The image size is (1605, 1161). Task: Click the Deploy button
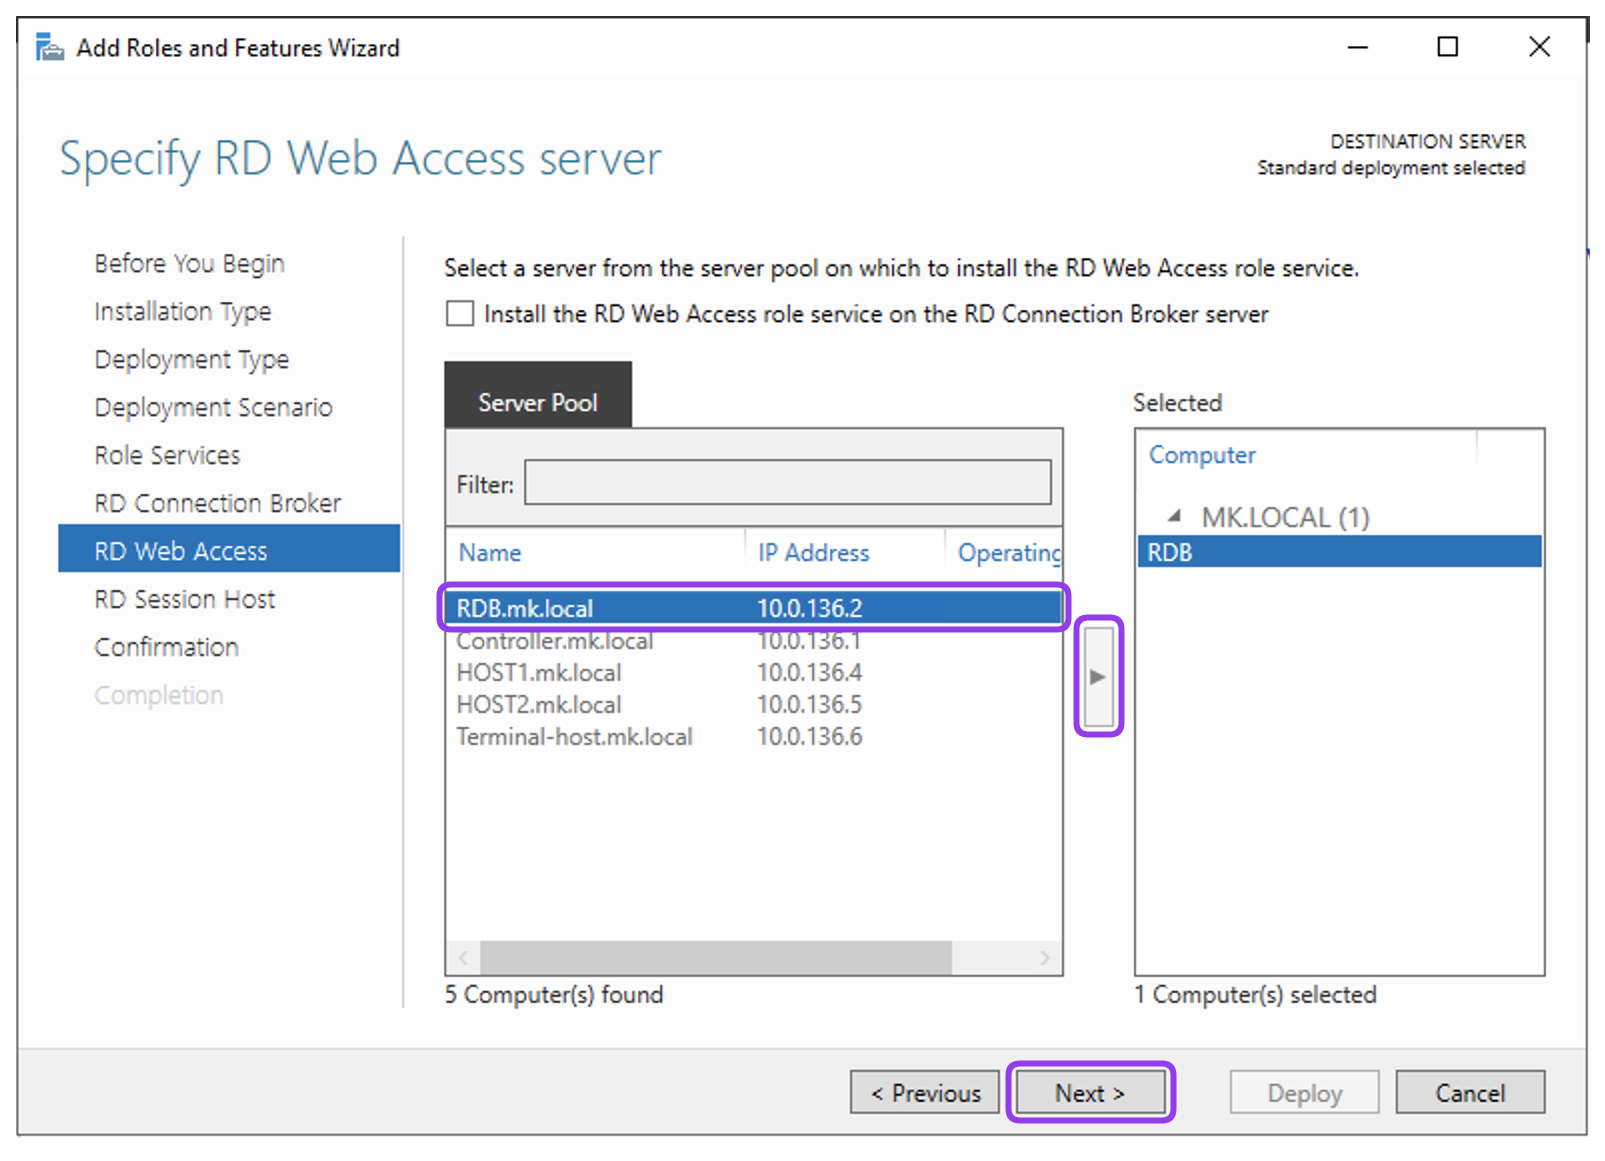(x=1304, y=1092)
